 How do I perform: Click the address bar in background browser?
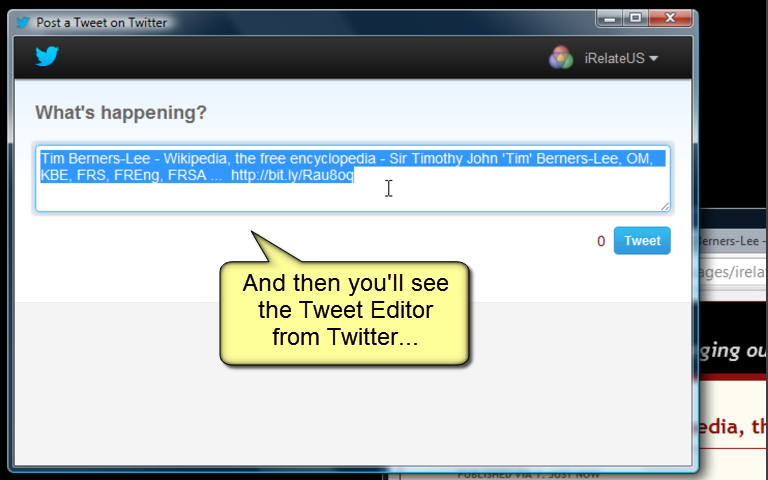733,271
